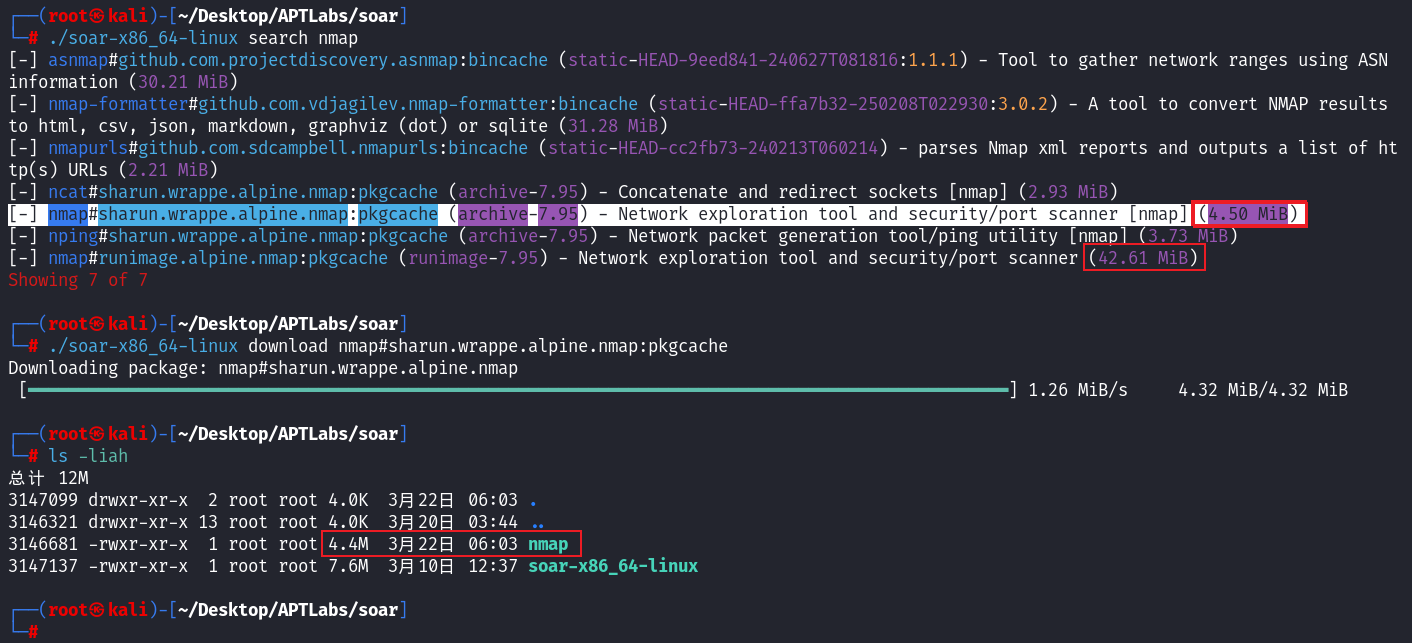Click the archive-7.95 version on highlighted line

tap(517, 214)
